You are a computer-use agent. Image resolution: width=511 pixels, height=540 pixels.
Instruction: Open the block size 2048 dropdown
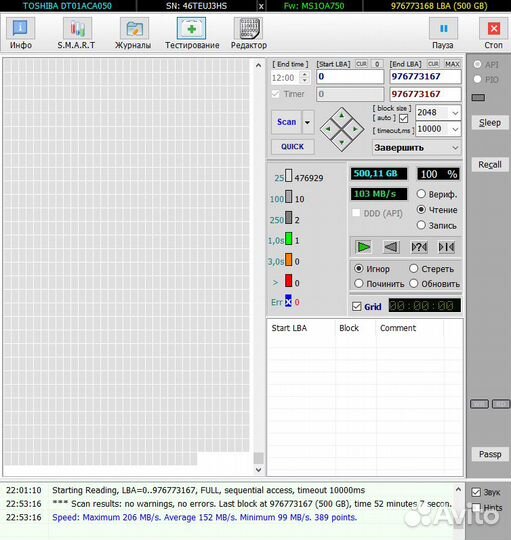455,113
